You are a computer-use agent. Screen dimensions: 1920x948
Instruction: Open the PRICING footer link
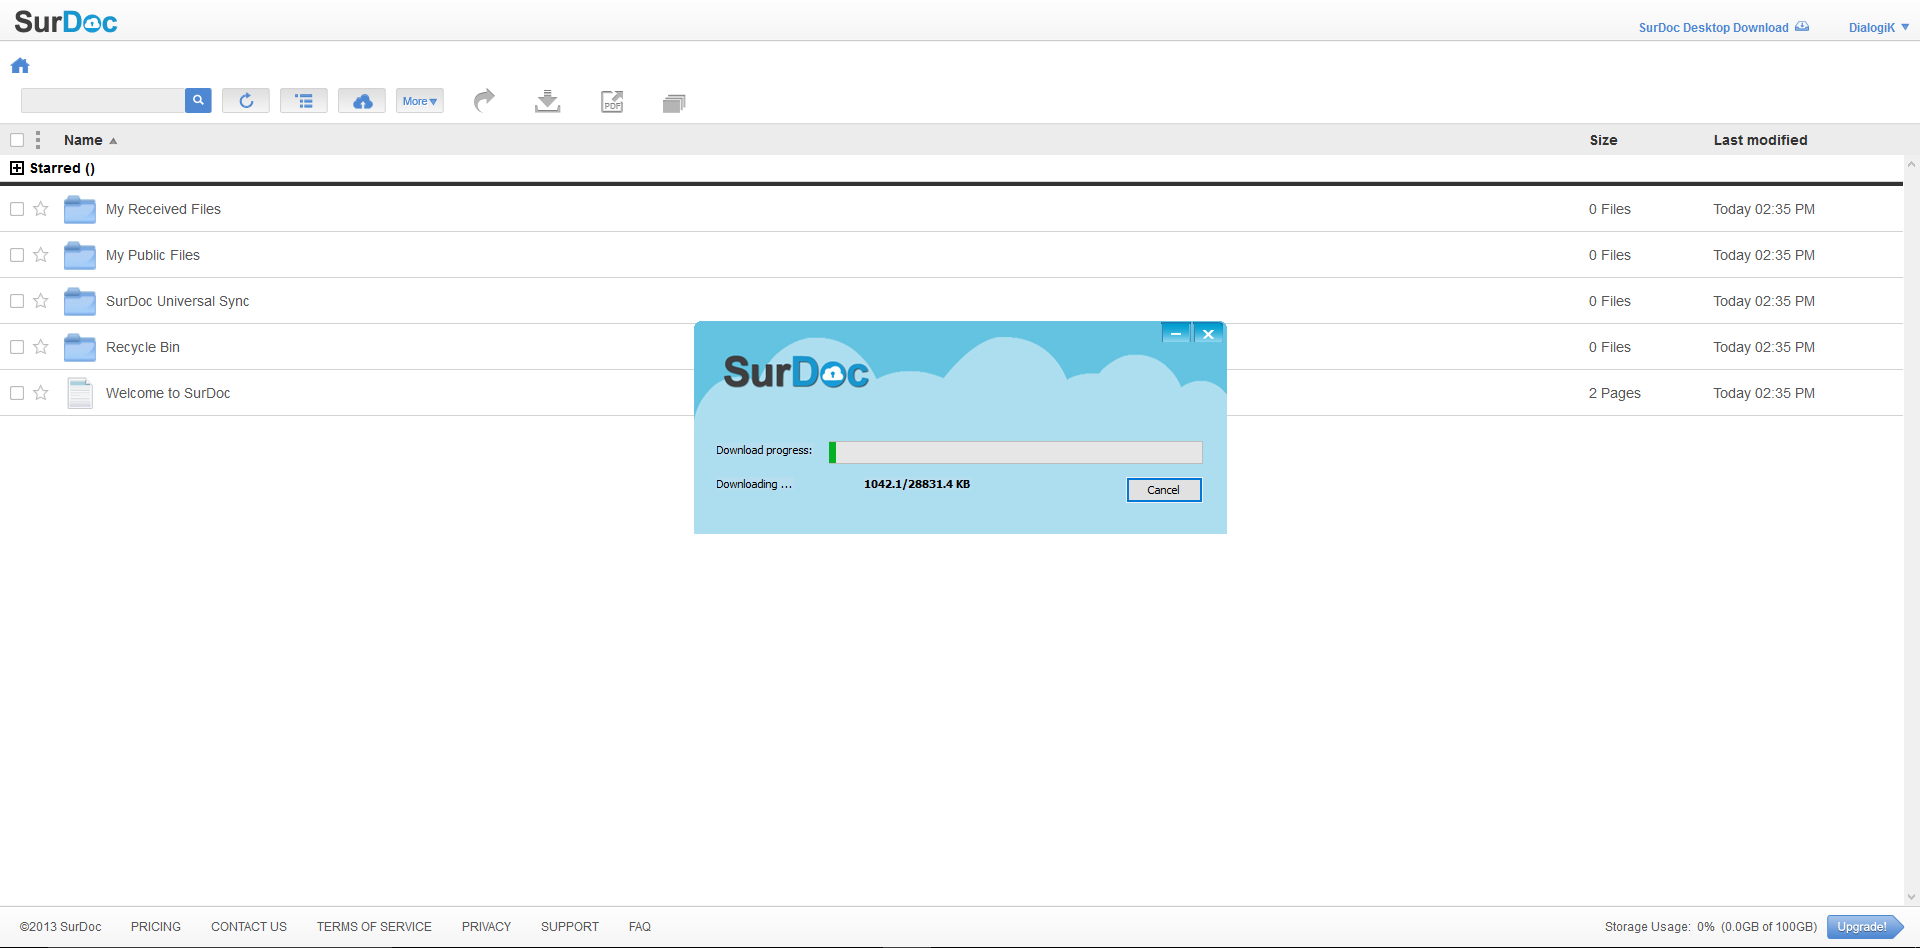pyautogui.click(x=156, y=927)
